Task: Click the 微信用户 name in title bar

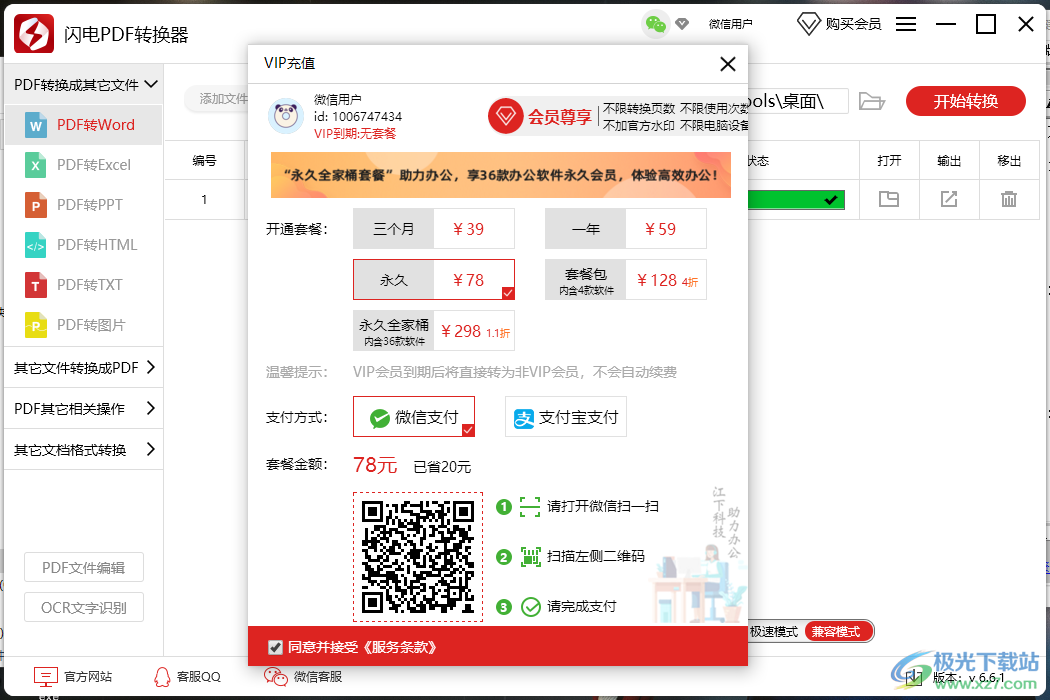Action: (731, 24)
